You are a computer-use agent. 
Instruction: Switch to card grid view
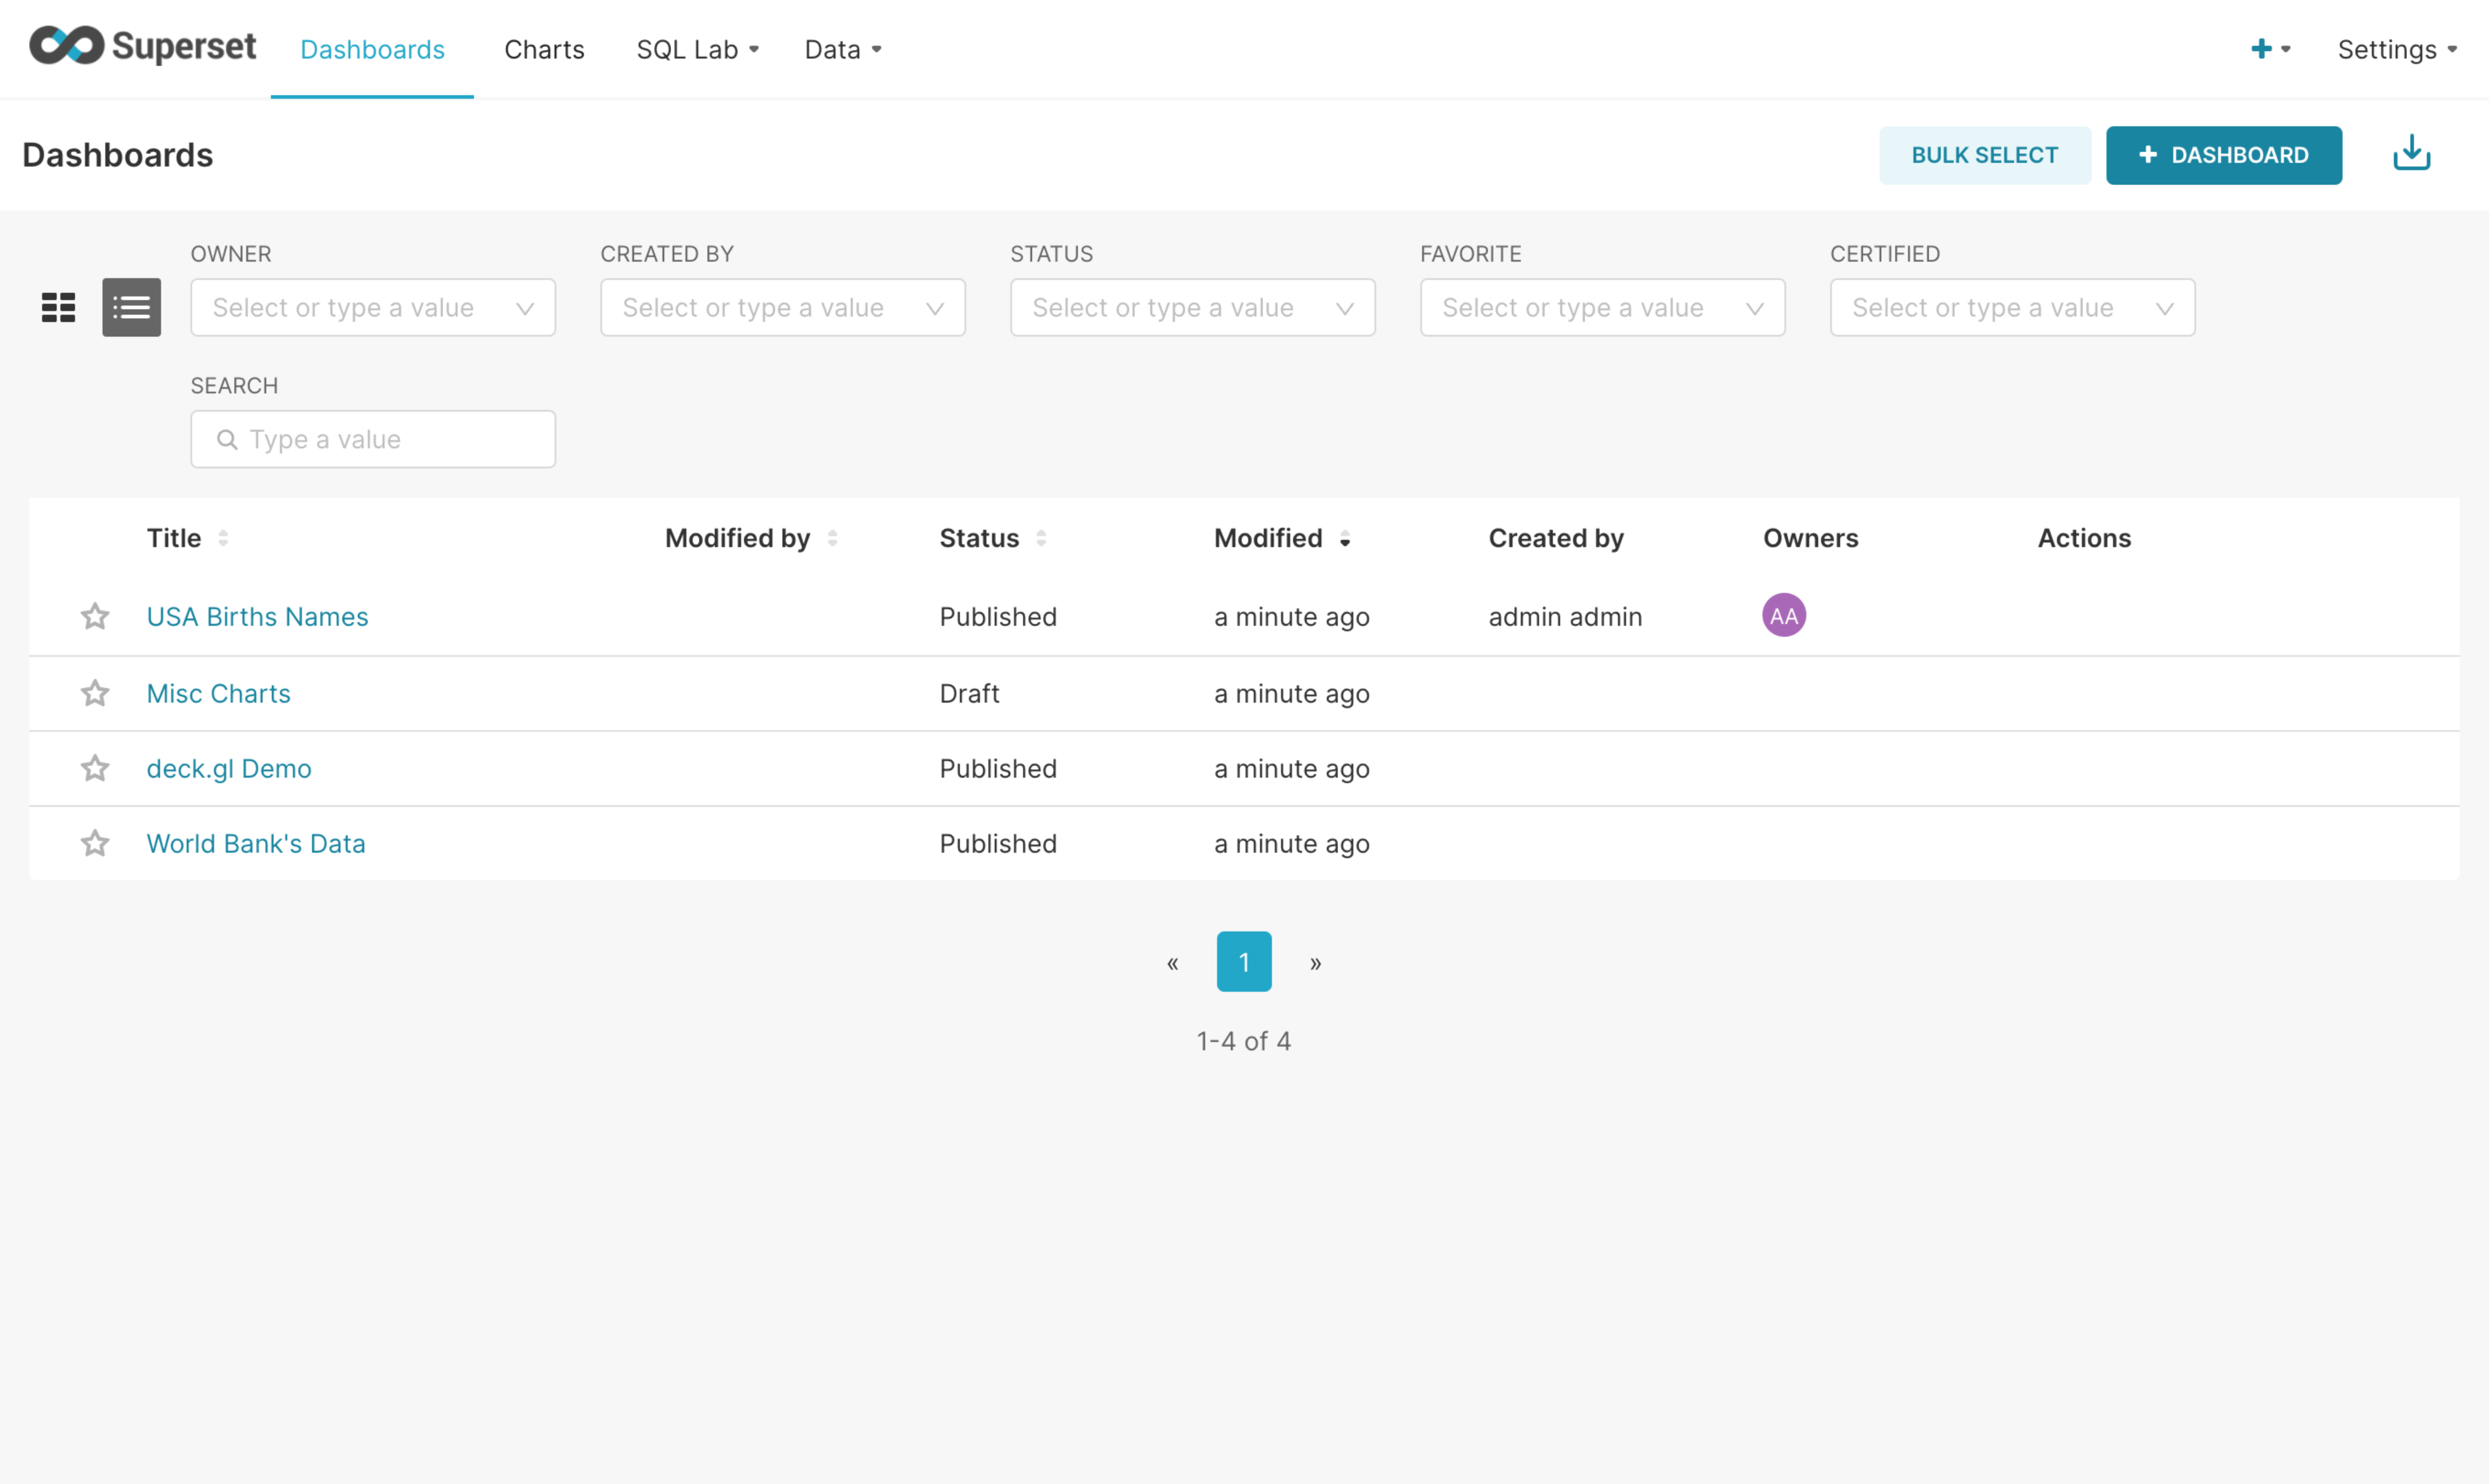point(58,307)
